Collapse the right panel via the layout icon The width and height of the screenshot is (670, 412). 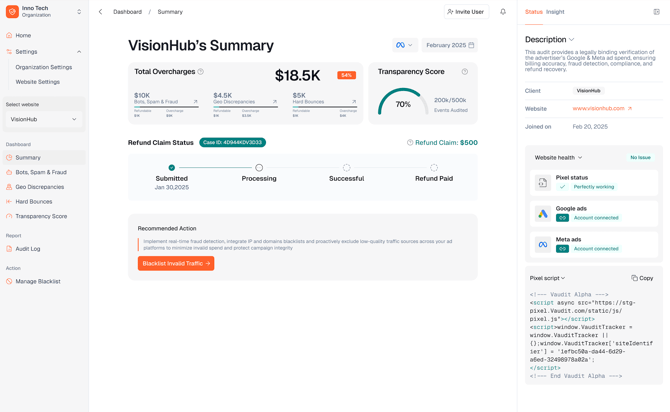click(657, 12)
